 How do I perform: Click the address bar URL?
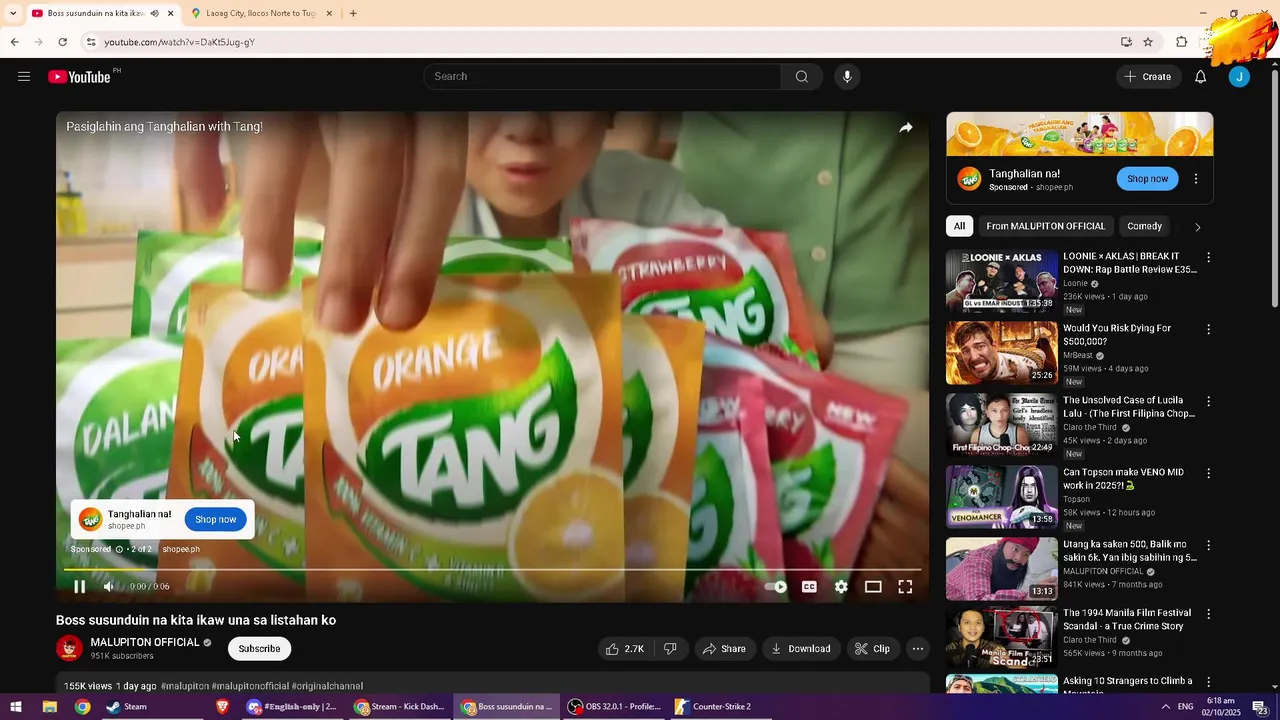[180, 42]
